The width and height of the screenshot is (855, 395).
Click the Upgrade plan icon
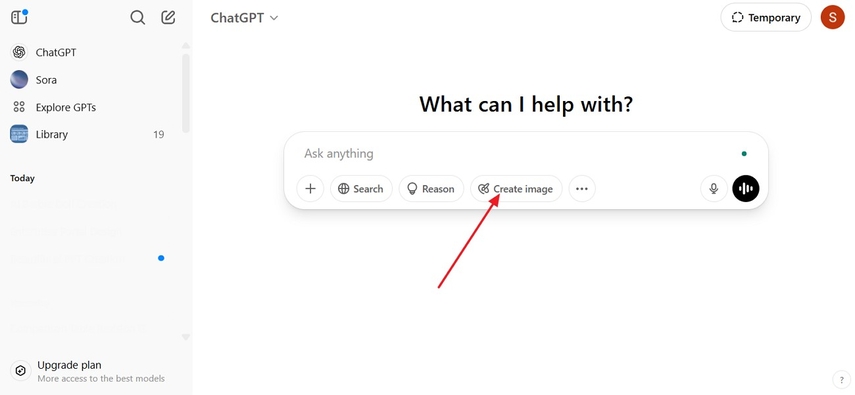[20, 371]
